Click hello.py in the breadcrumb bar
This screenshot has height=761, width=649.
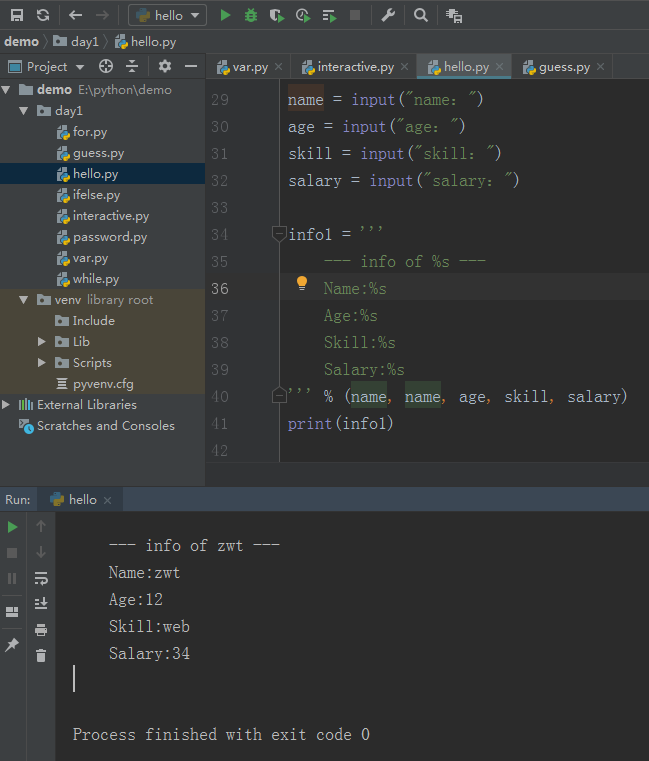click(x=146, y=42)
